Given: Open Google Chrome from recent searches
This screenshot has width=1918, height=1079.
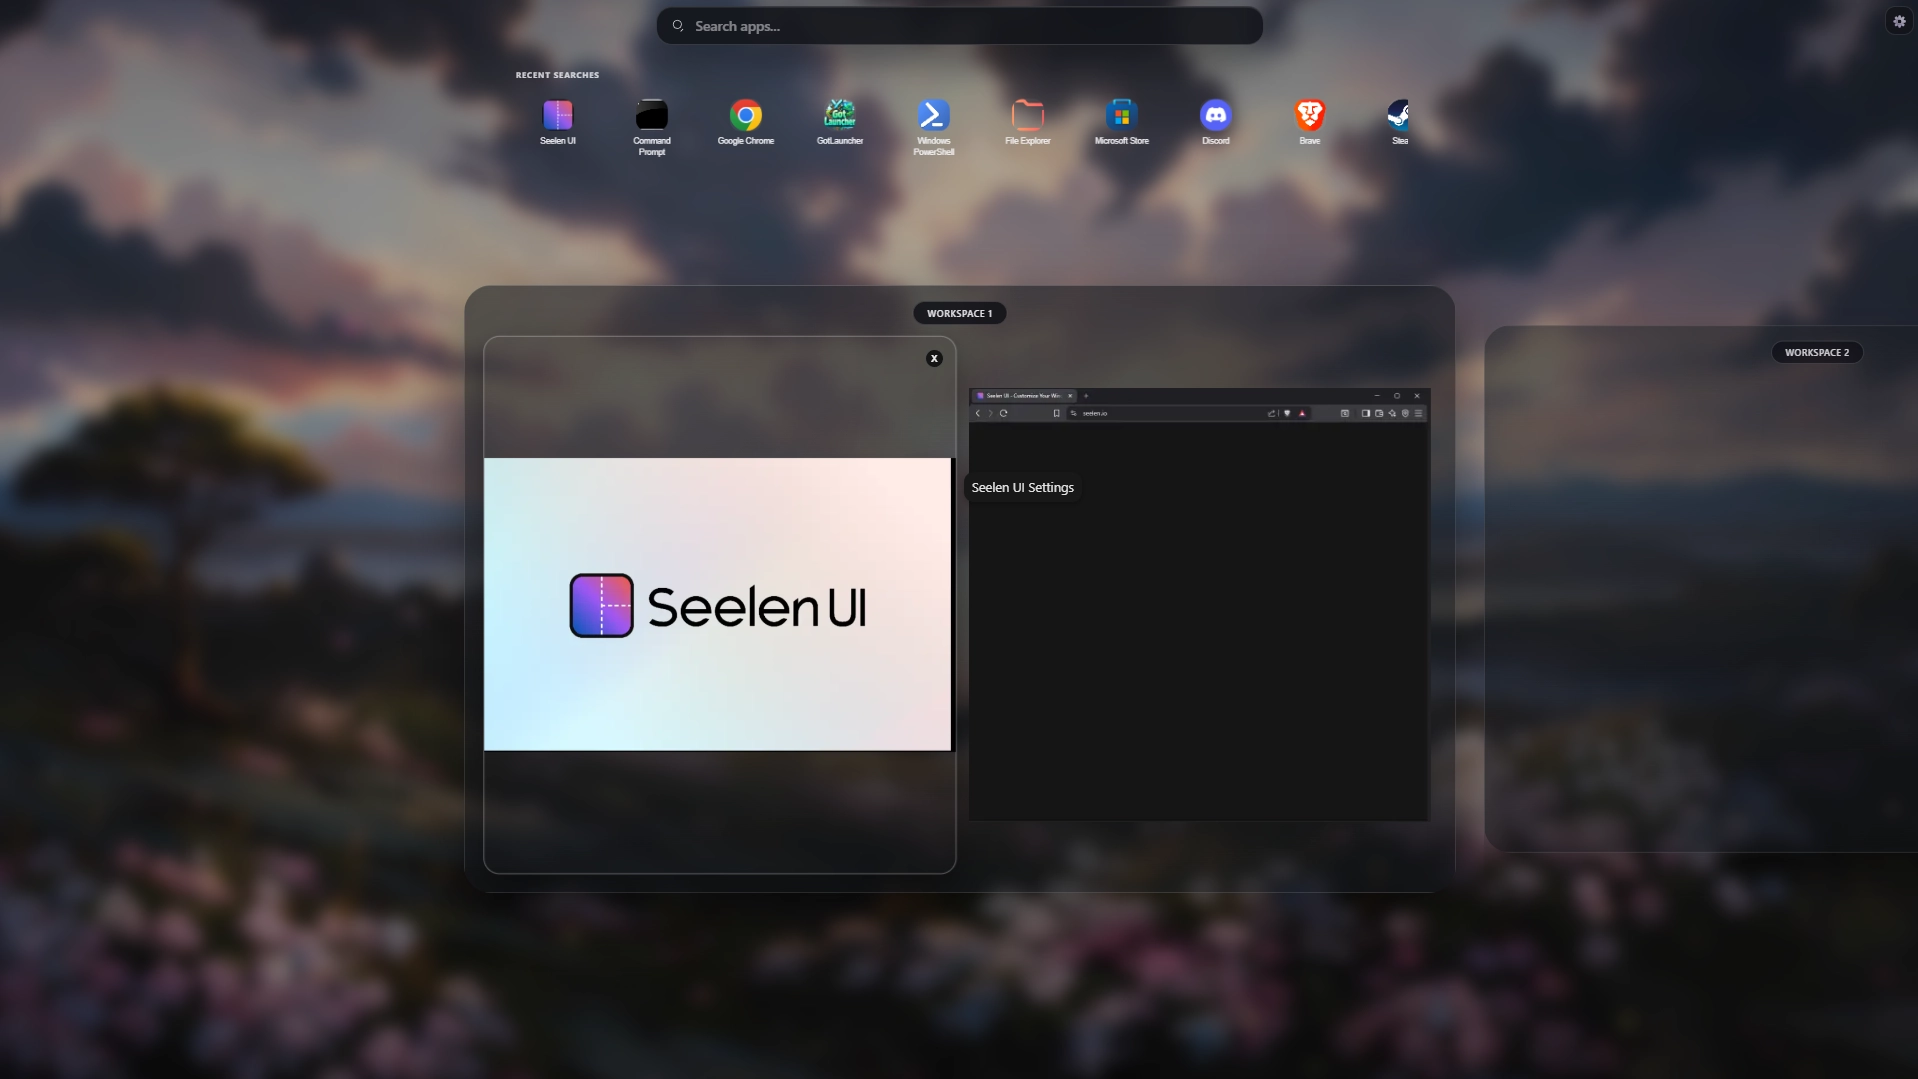Looking at the screenshot, I should pyautogui.click(x=746, y=122).
